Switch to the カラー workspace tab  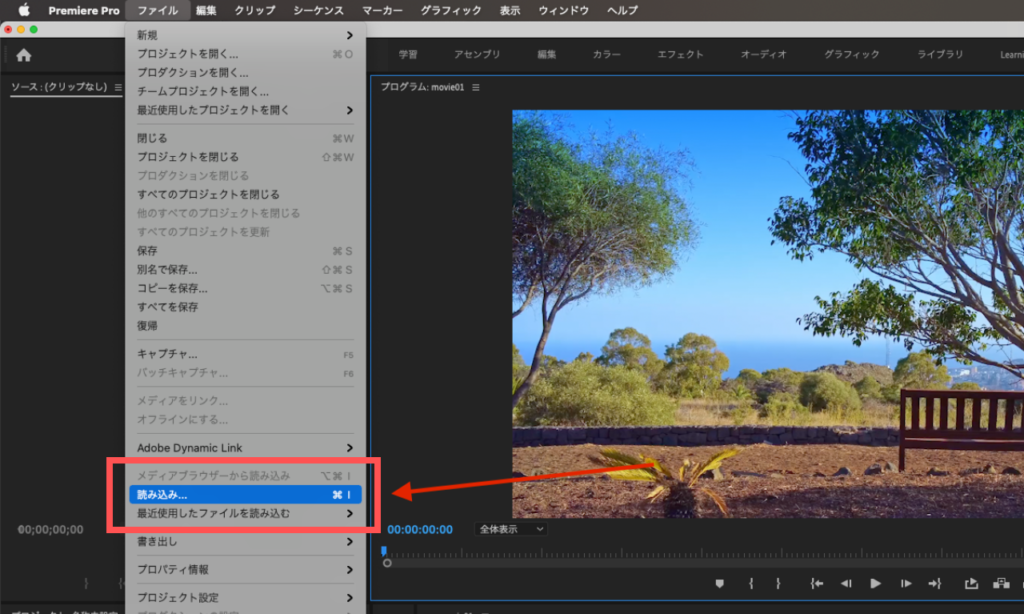607,55
